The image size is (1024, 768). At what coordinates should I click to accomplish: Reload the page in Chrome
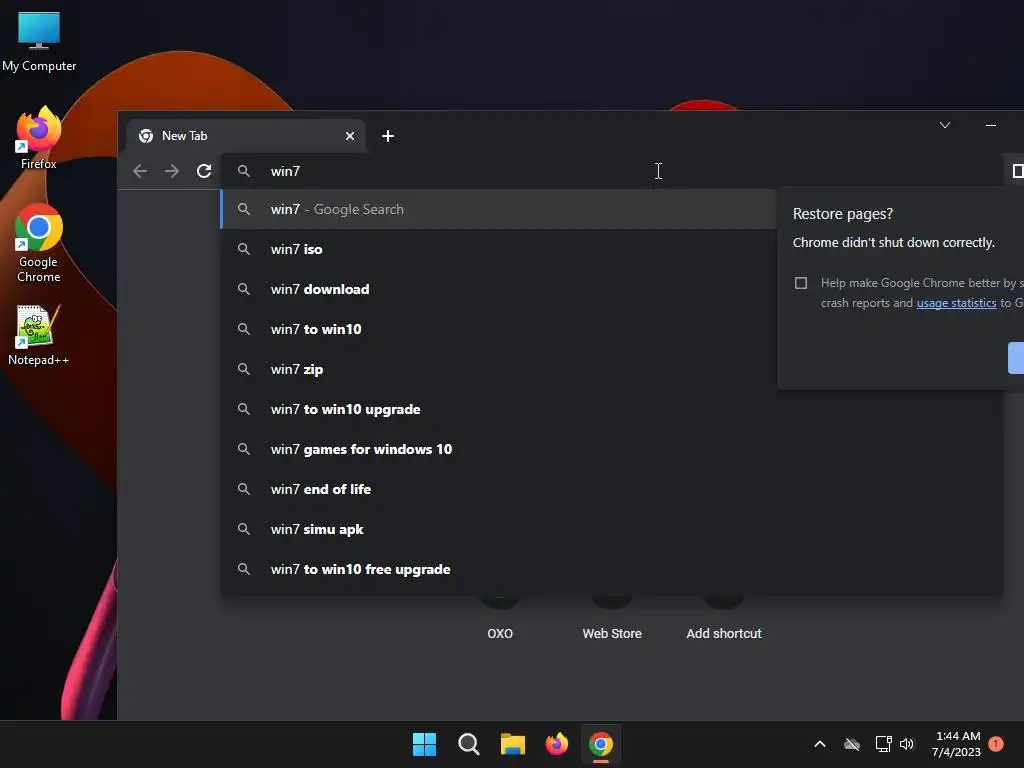(204, 171)
